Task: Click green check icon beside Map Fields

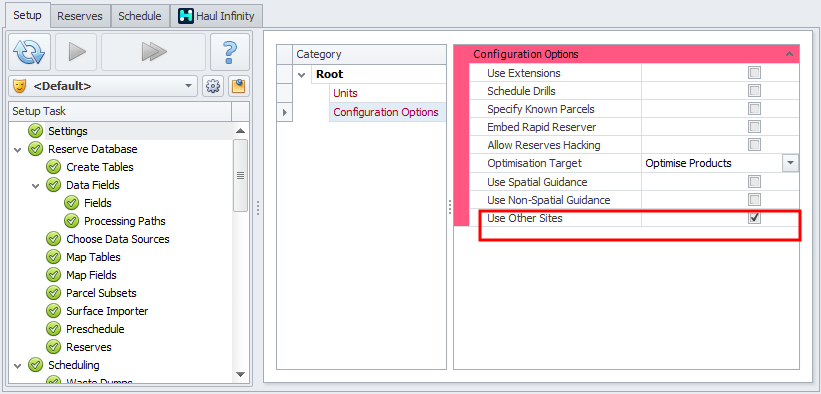Action: pos(53,275)
